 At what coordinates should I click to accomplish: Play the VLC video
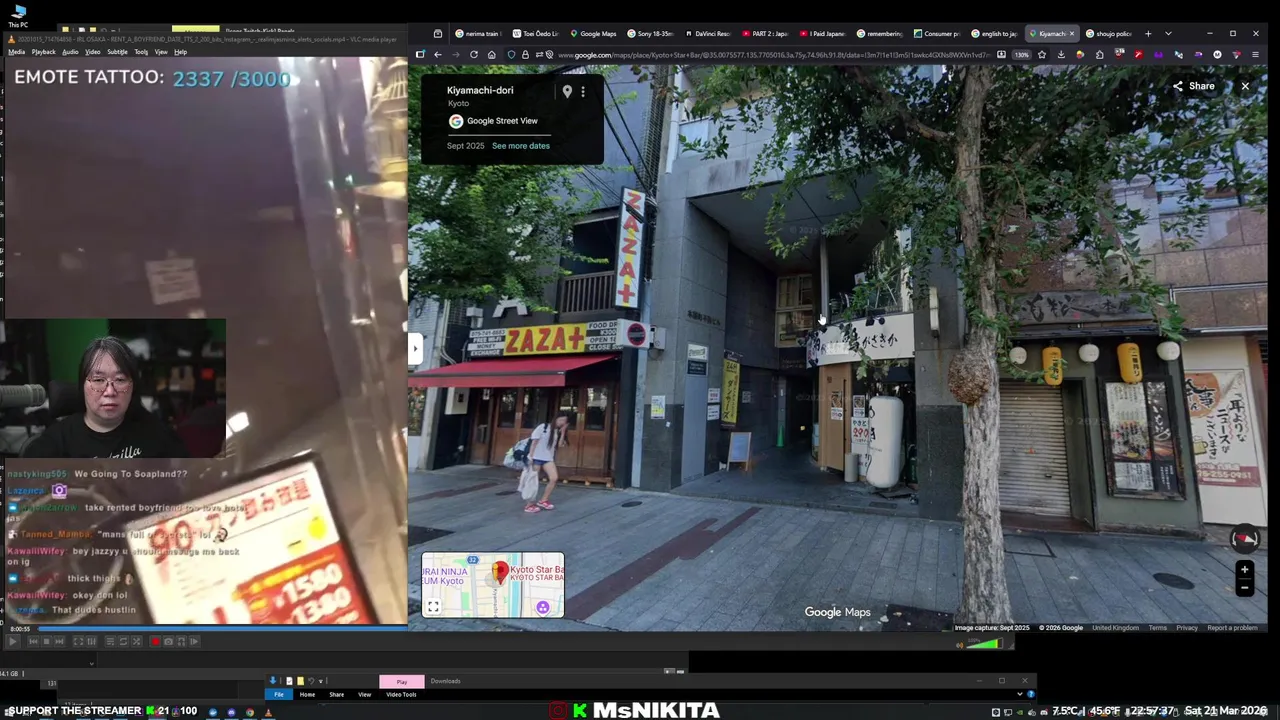tap(13, 641)
